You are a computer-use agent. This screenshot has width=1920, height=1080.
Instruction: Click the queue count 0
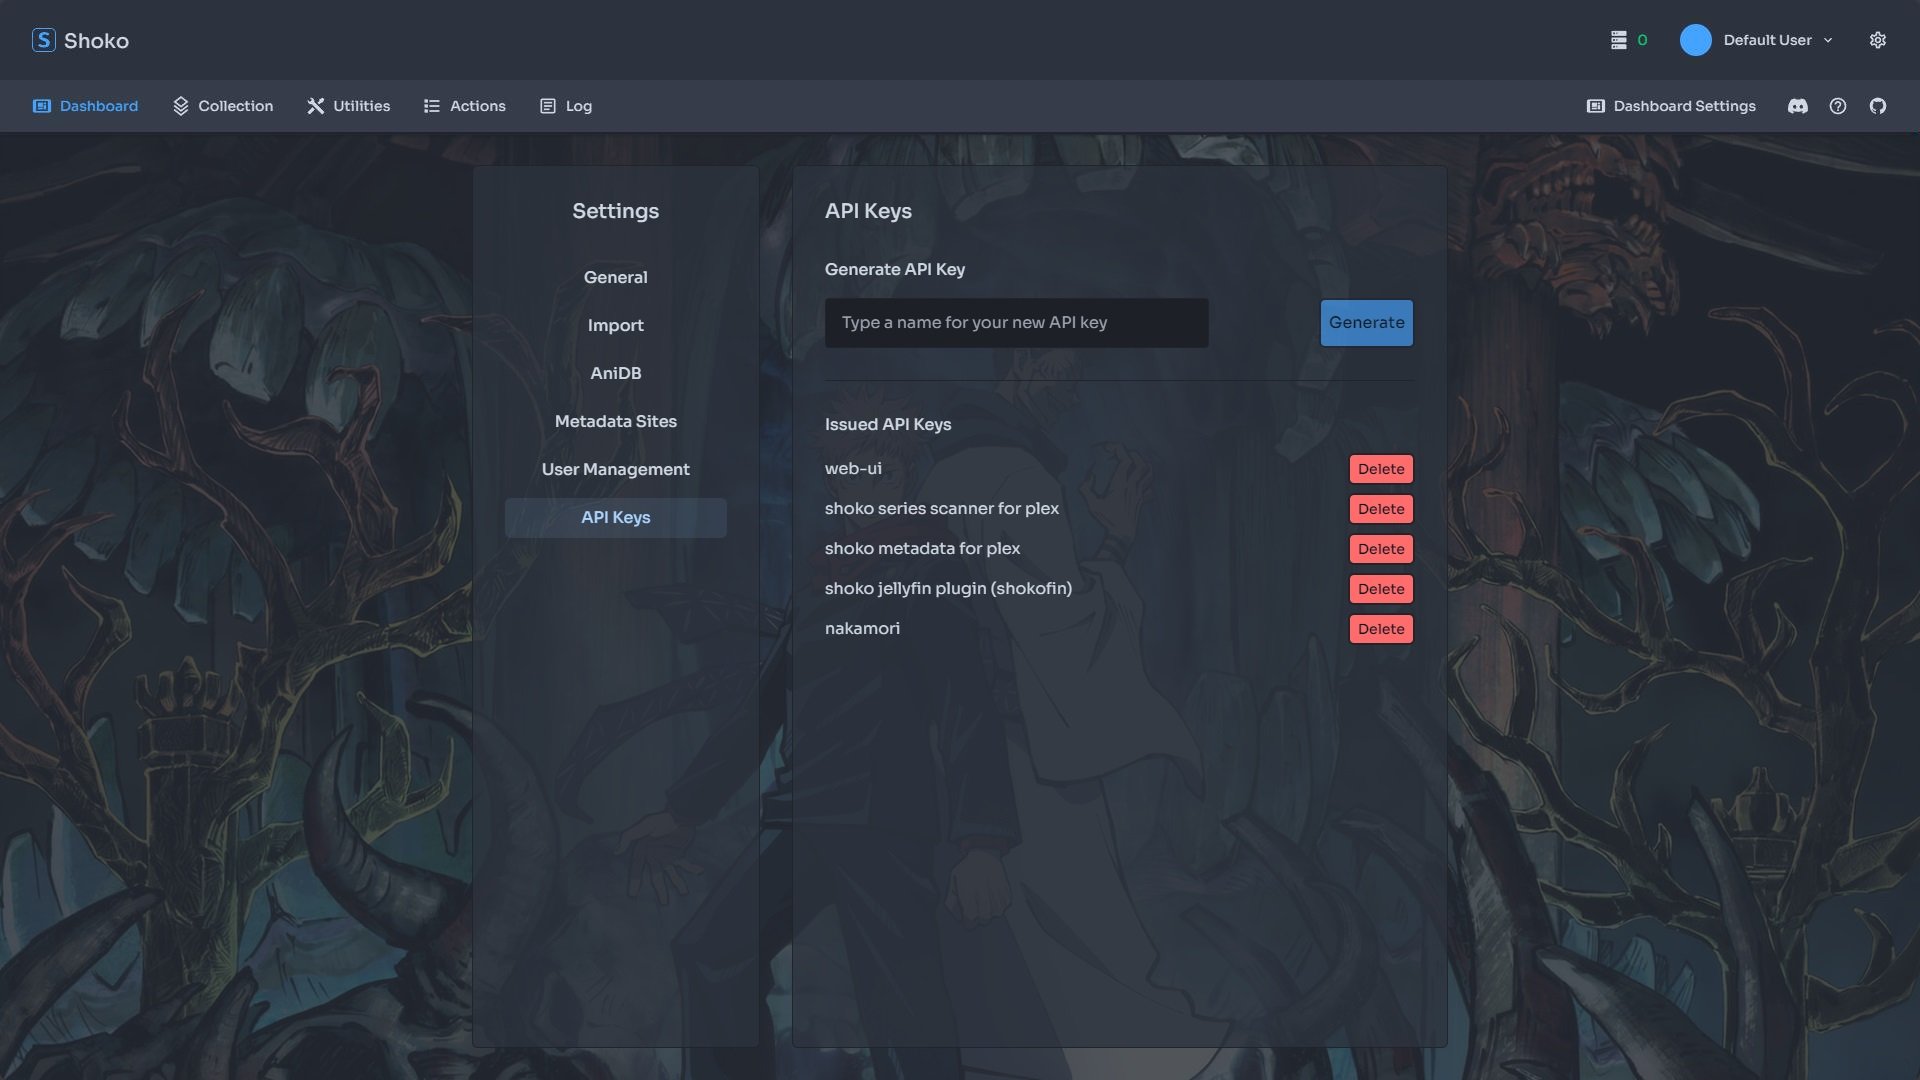click(1642, 40)
